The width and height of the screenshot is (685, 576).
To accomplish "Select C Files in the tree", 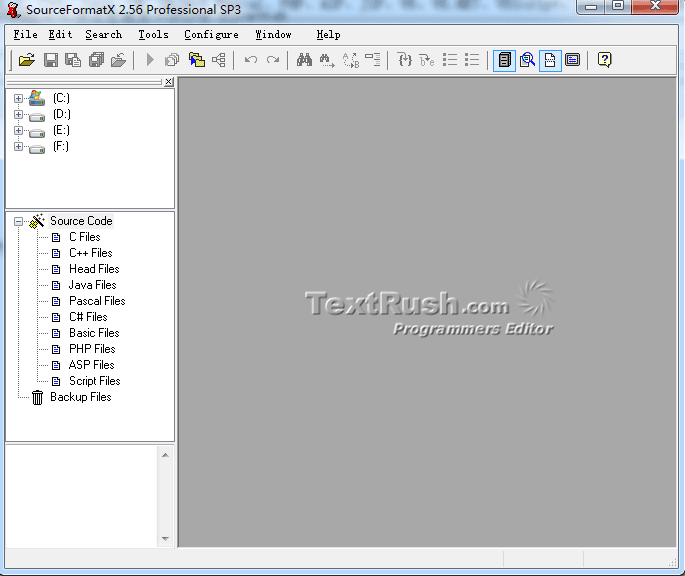I will [x=85, y=237].
